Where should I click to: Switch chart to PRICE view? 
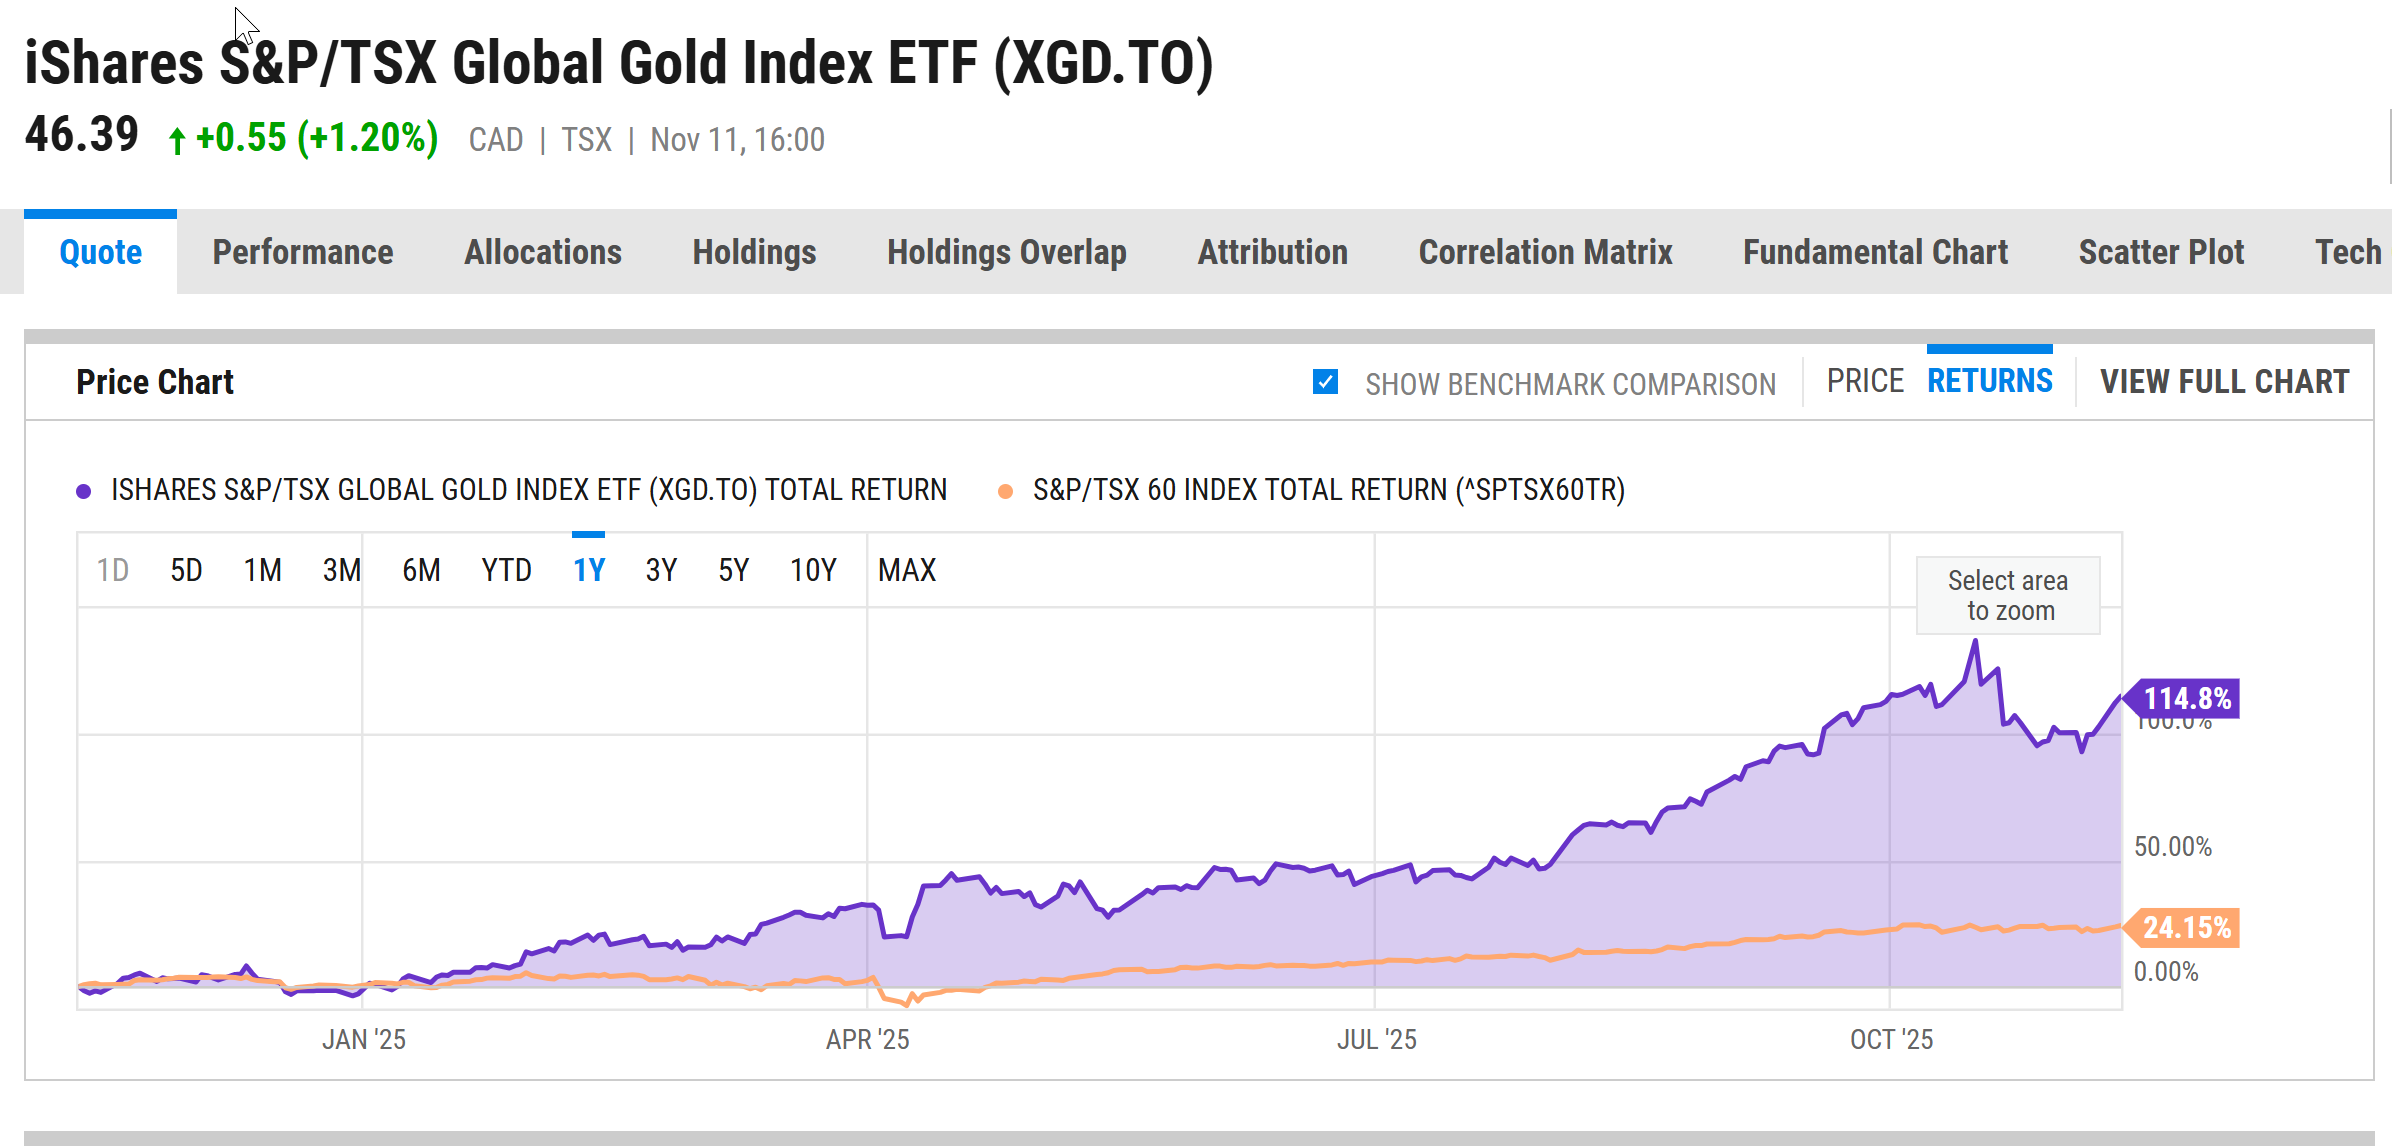[1864, 381]
